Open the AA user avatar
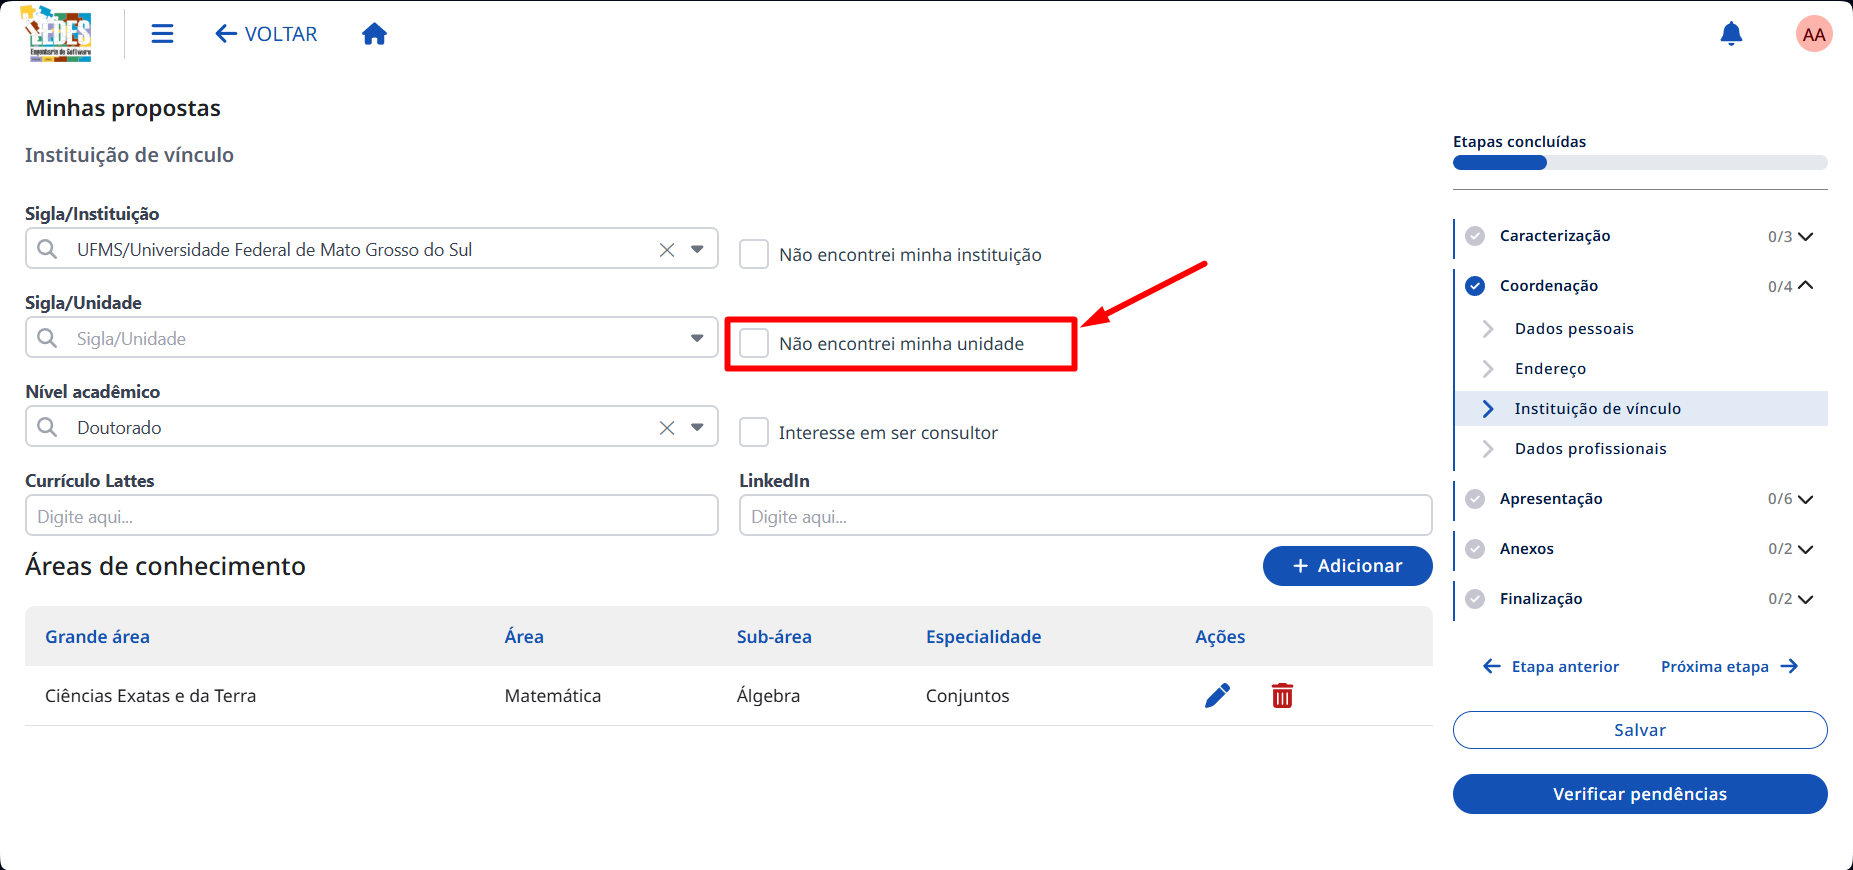The height and width of the screenshot is (870, 1853). [1814, 34]
